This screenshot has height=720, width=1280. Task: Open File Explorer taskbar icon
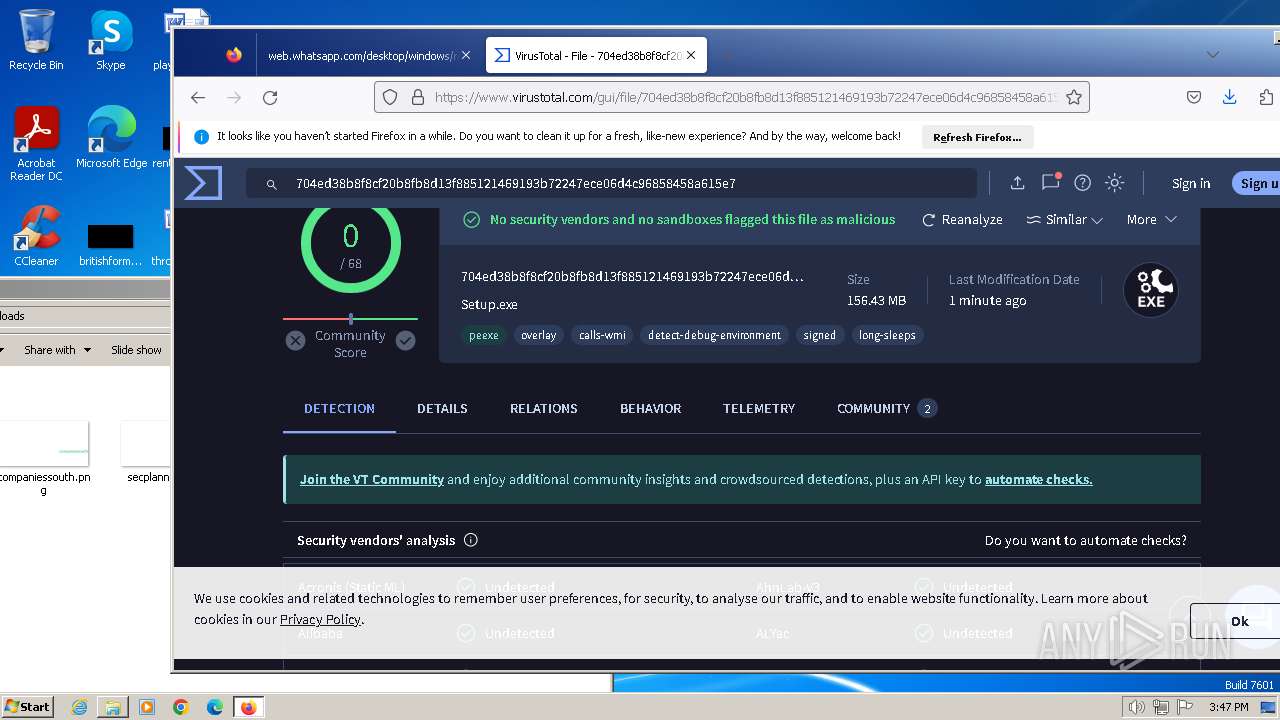click(x=112, y=707)
